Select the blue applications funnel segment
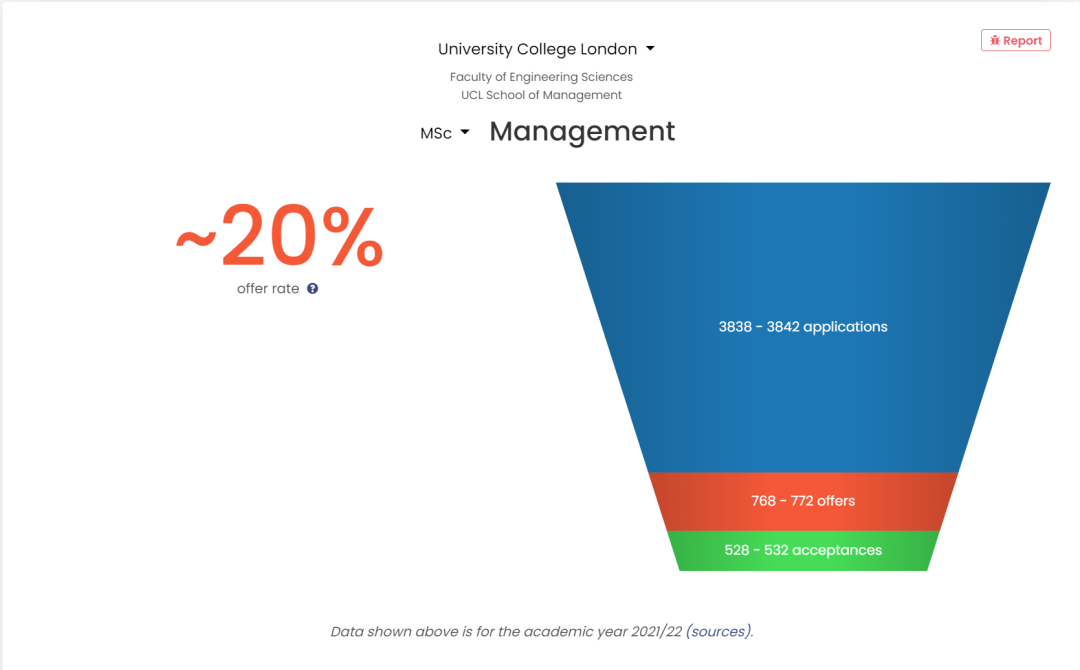The image size is (1080, 670). click(803, 327)
